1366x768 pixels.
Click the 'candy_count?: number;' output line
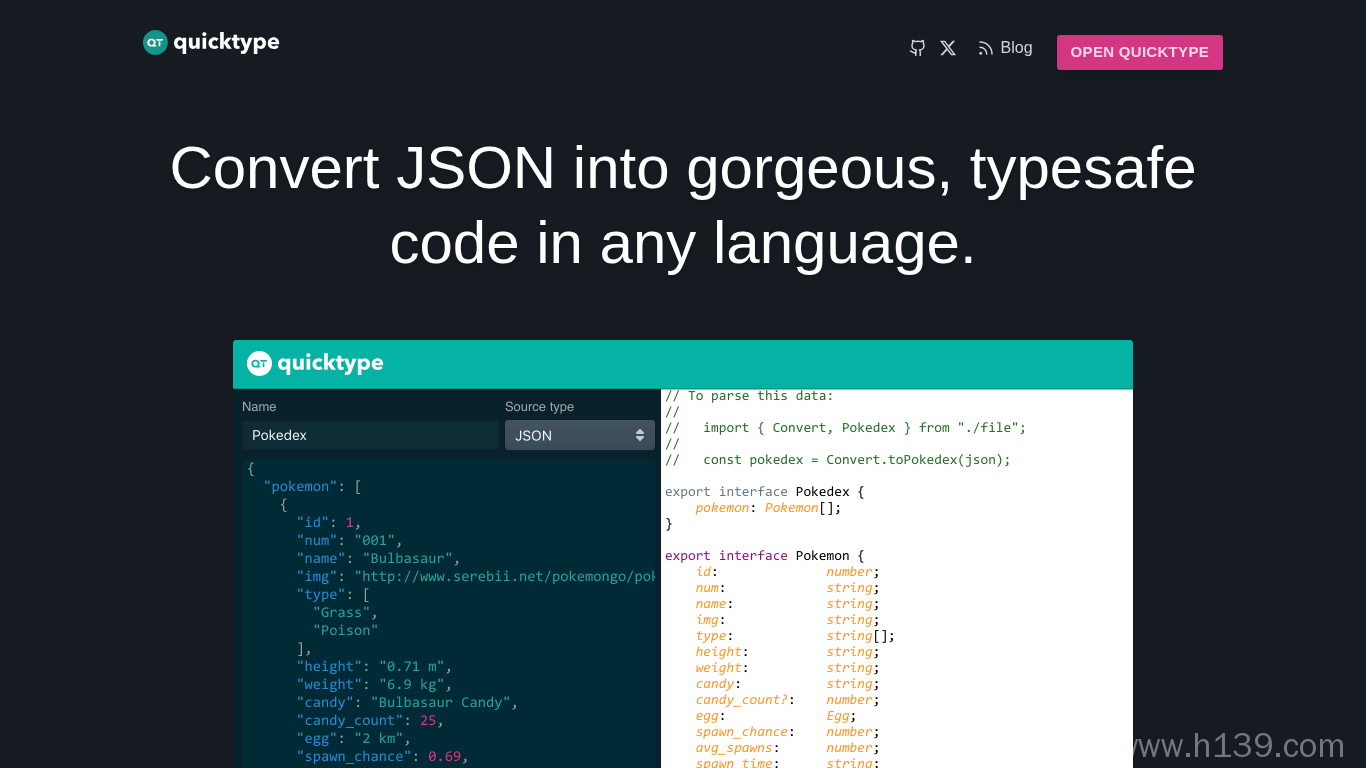coord(788,700)
